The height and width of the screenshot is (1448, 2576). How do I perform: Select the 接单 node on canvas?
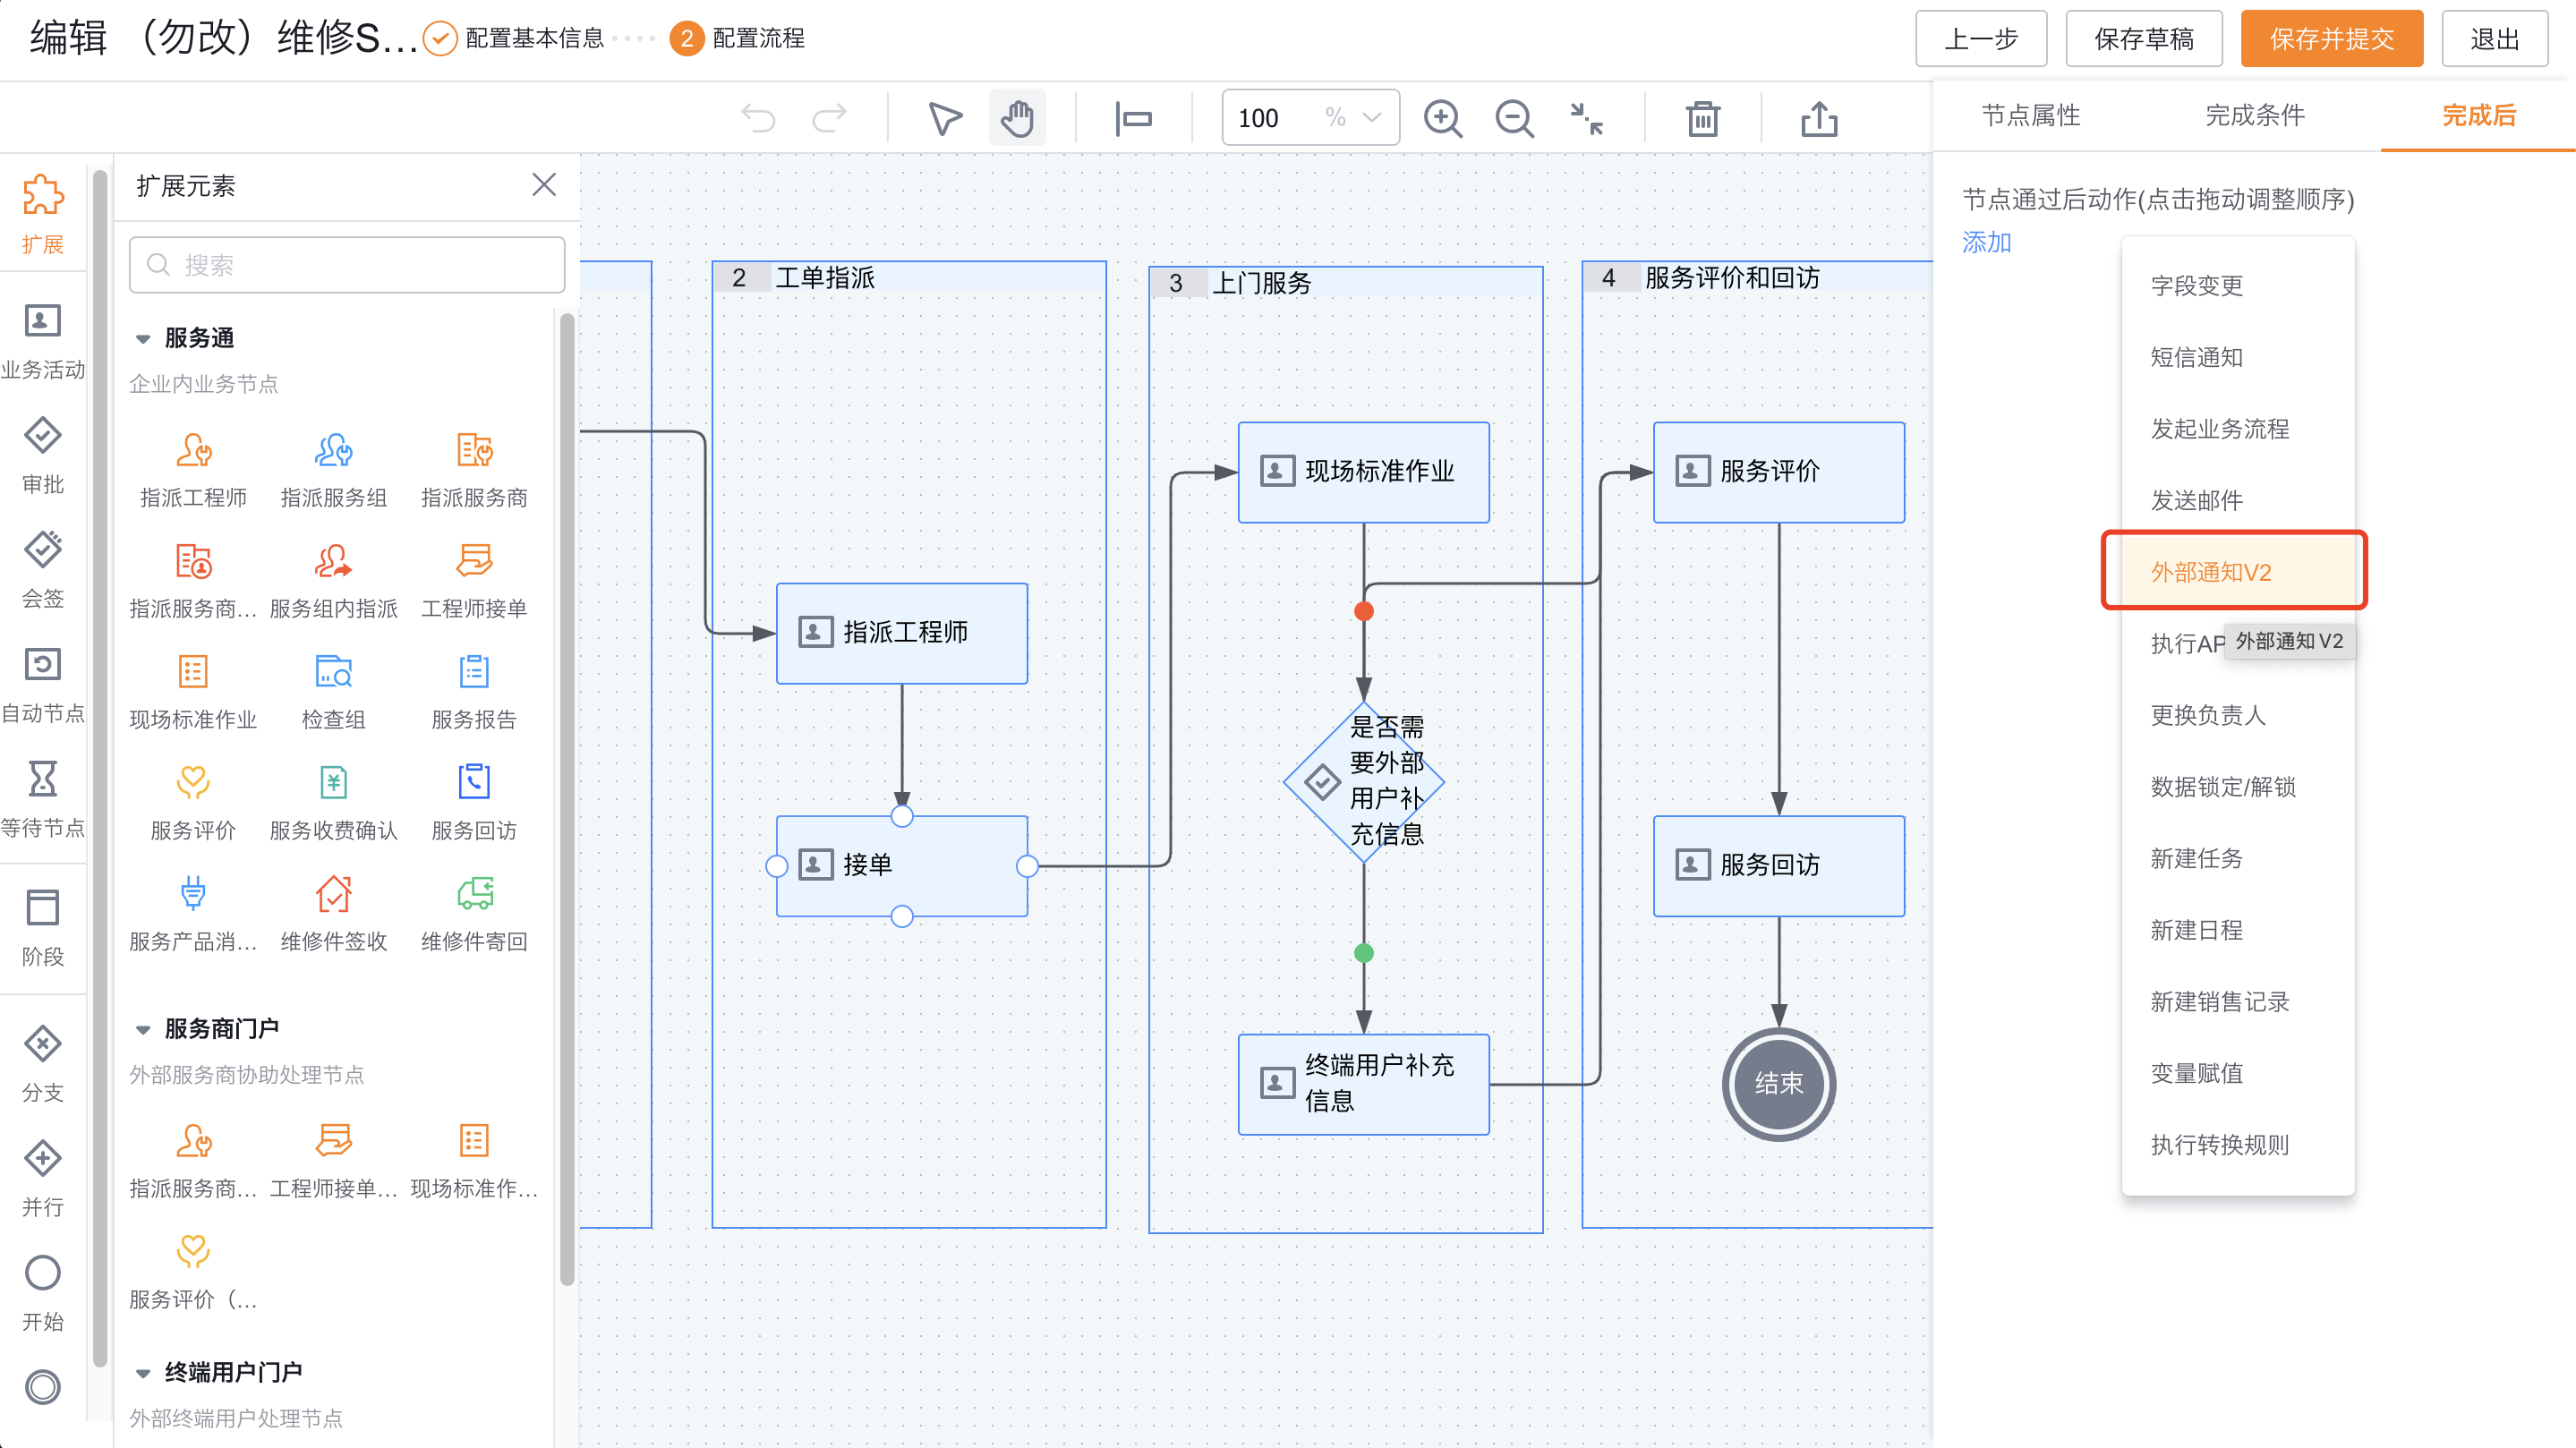coord(901,866)
